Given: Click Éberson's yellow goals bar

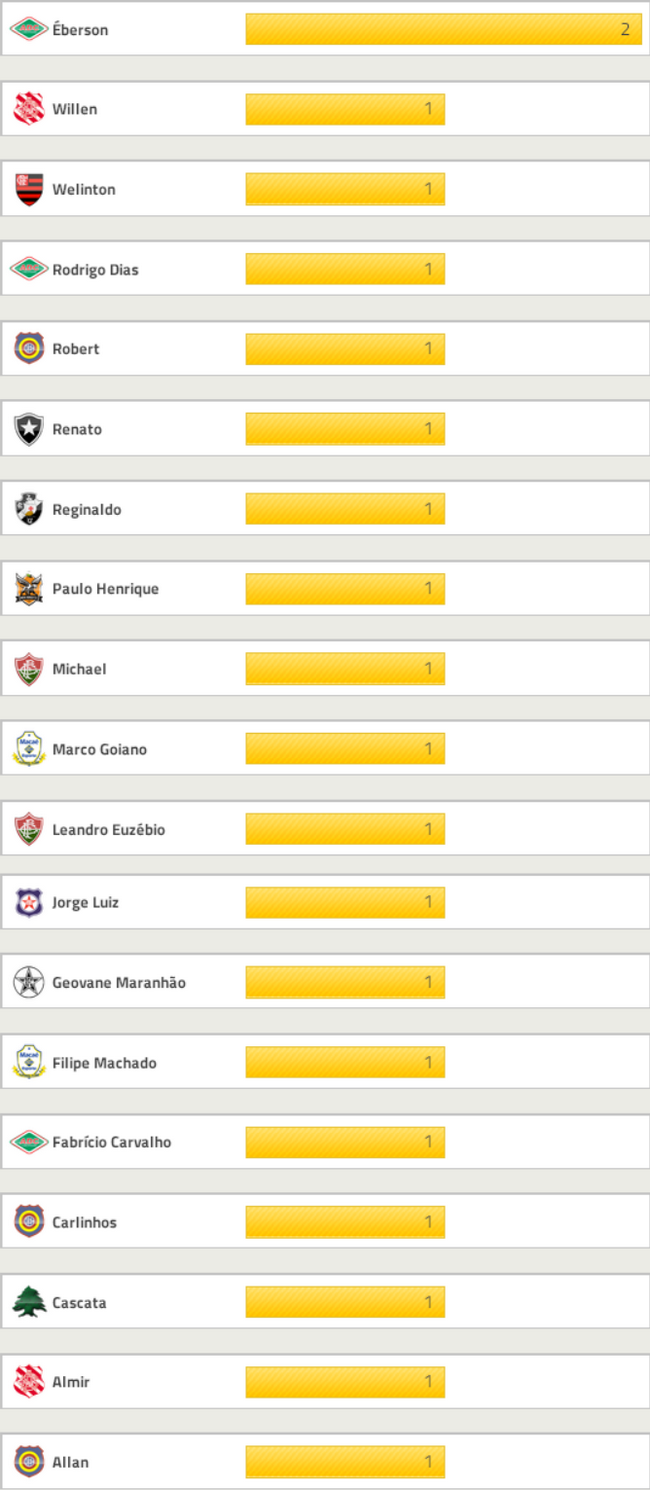Looking at the screenshot, I should tap(443, 29).
